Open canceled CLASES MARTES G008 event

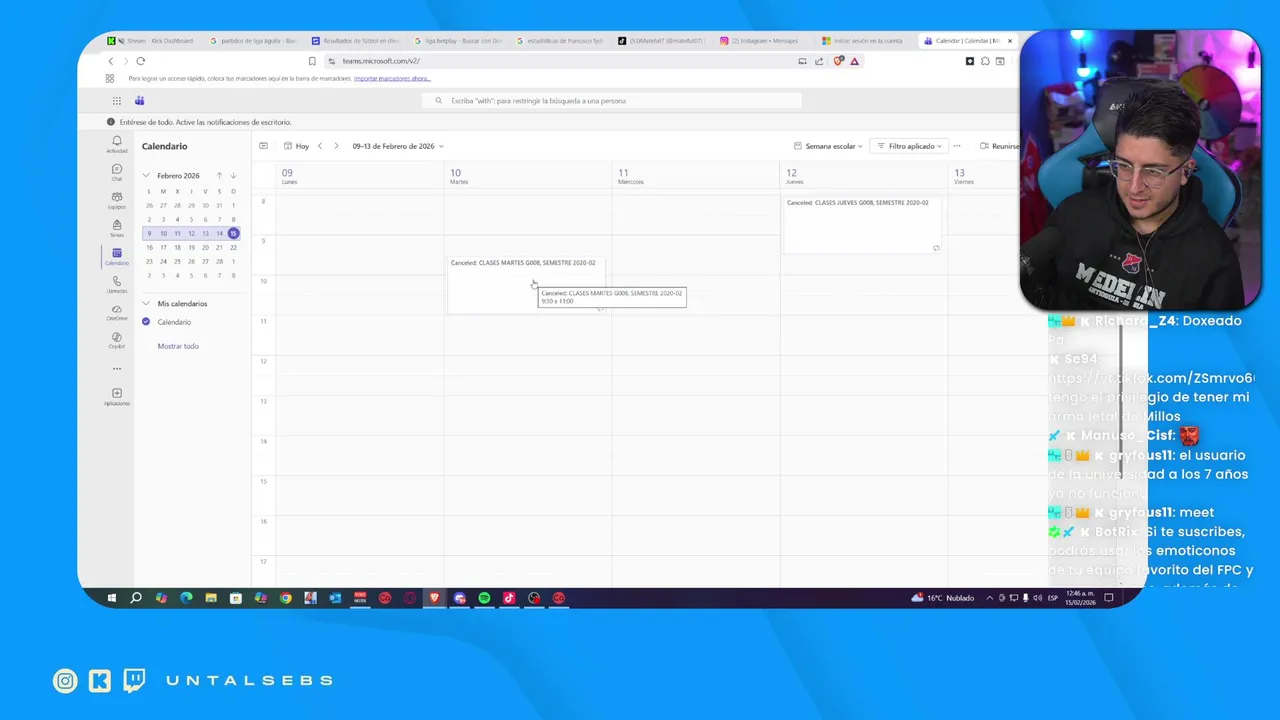[526, 284]
